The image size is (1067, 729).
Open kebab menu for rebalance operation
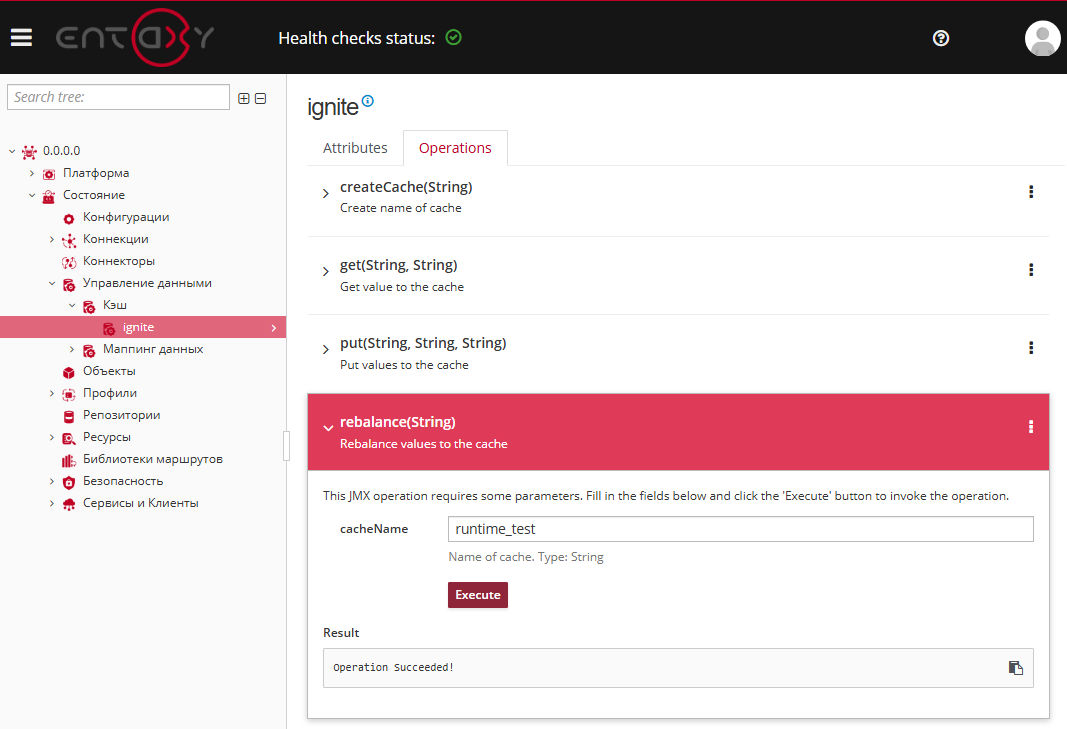tap(1031, 427)
